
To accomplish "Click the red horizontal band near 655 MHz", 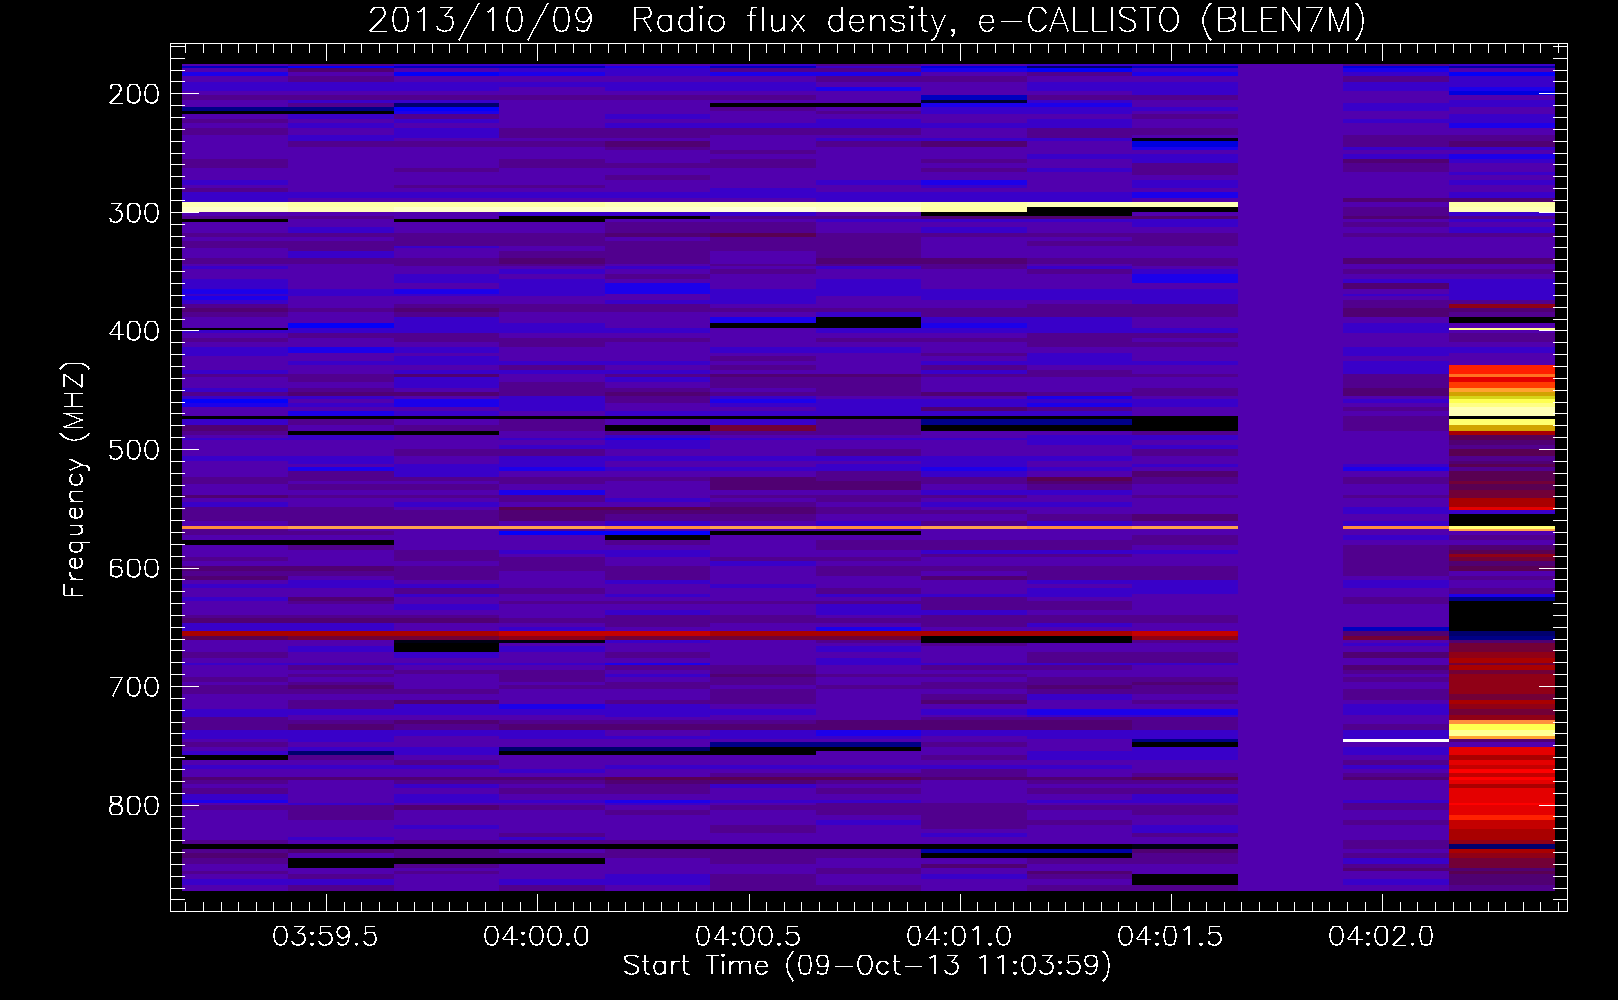I will [x=710, y=634].
